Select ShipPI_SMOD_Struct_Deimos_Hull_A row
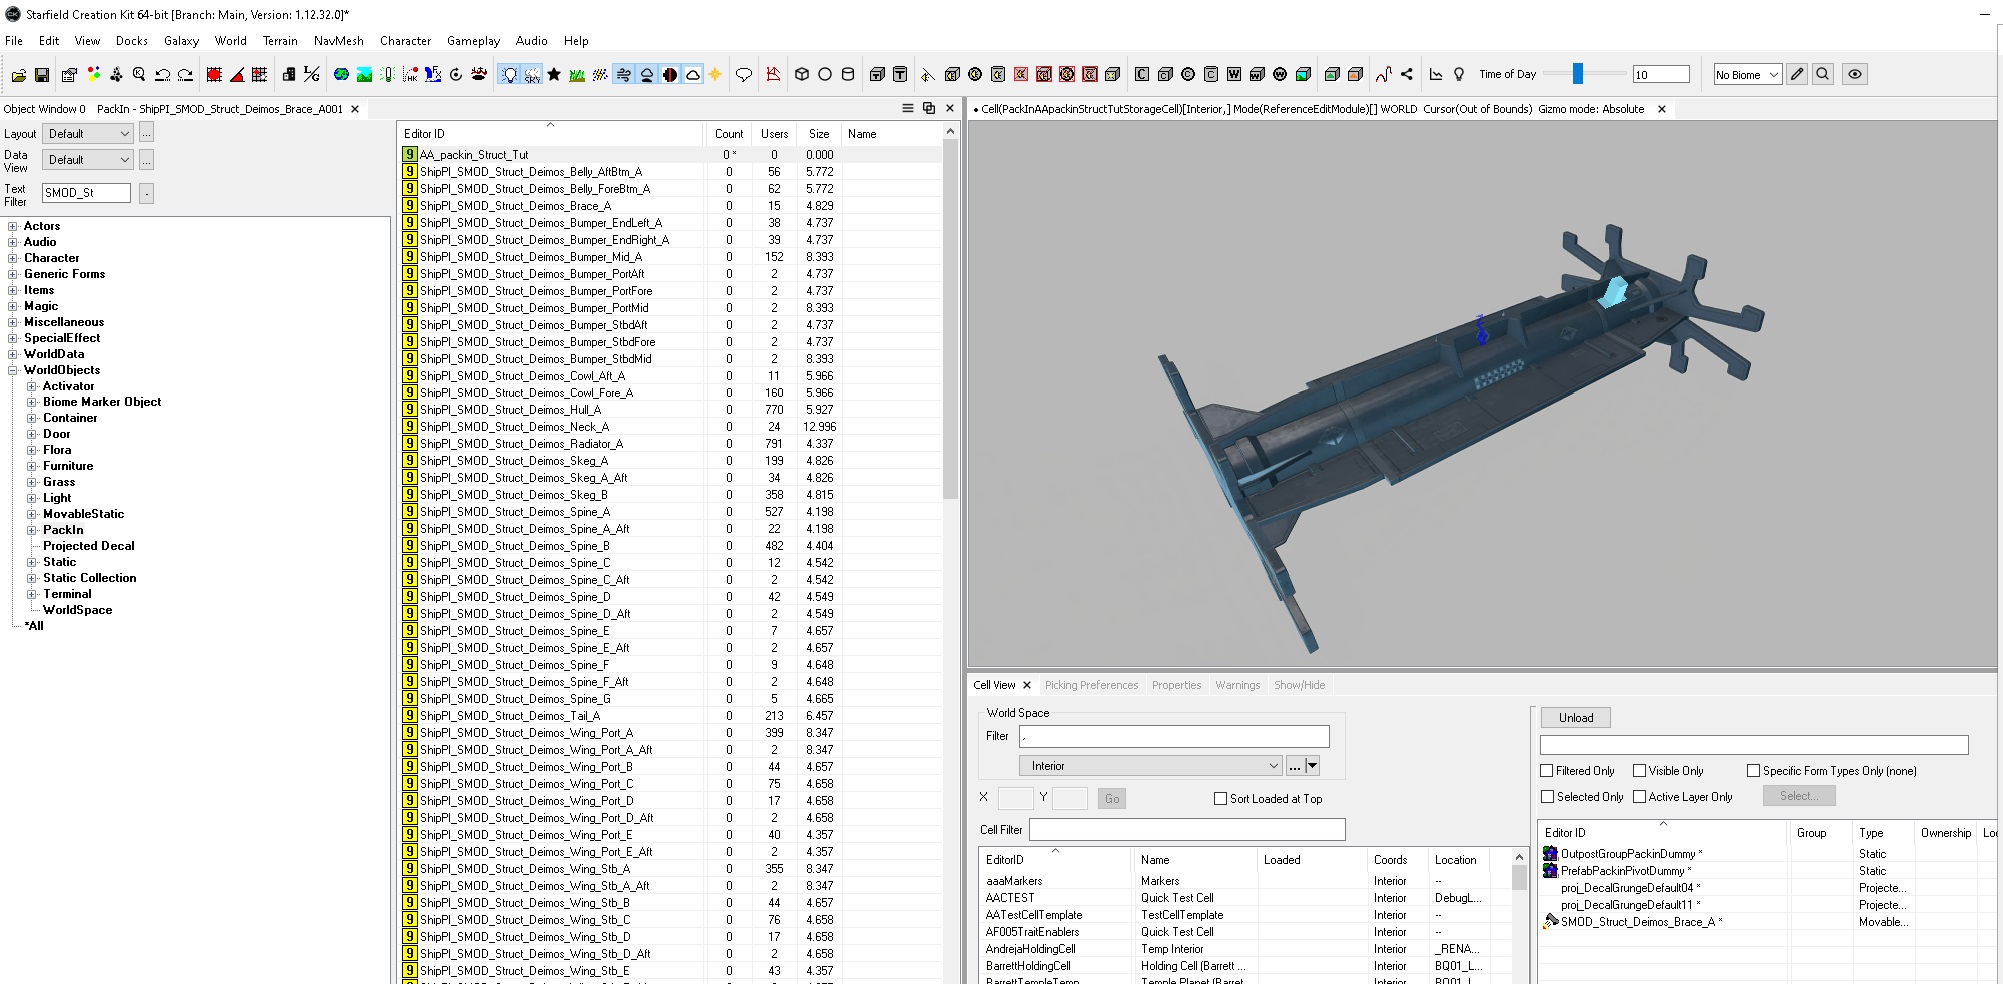The width and height of the screenshot is (2003, 984). 670,410
